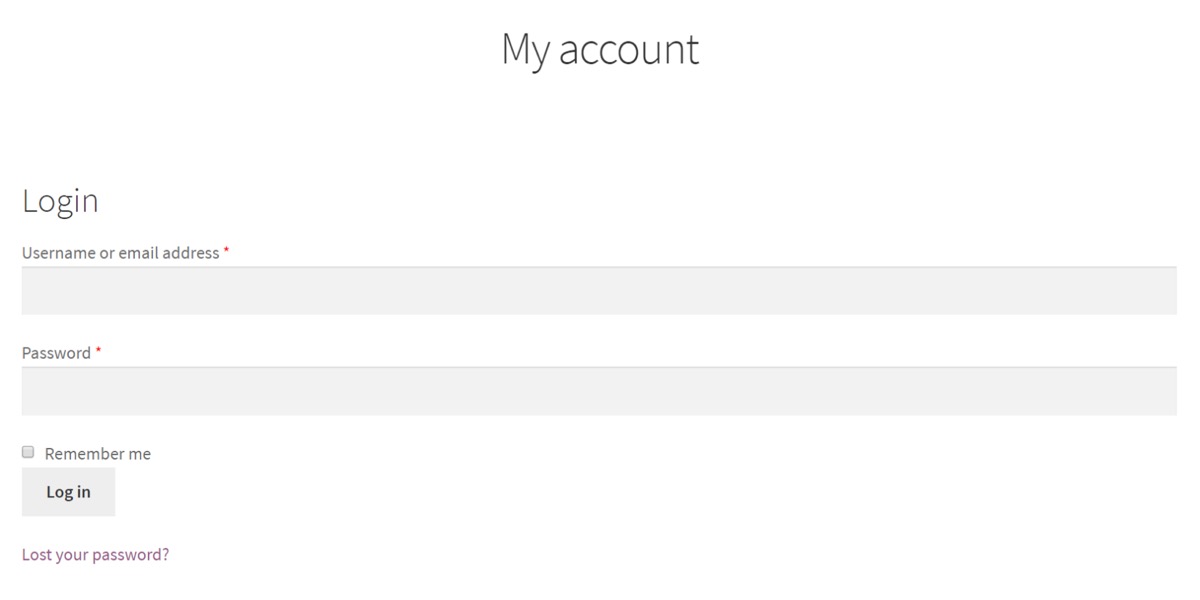
Task: Click the "Password" field label
Action: click(56, 353)
